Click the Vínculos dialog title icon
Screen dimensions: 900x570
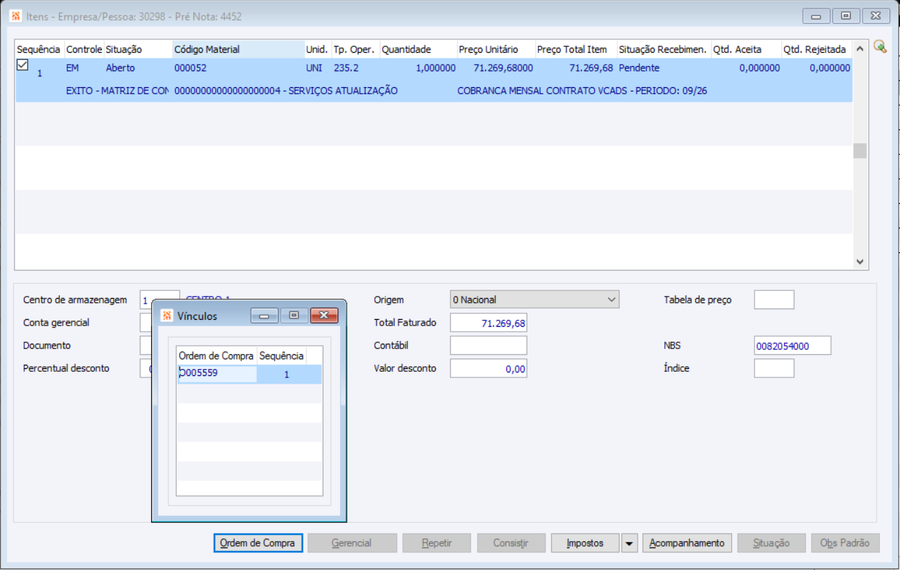167,316
